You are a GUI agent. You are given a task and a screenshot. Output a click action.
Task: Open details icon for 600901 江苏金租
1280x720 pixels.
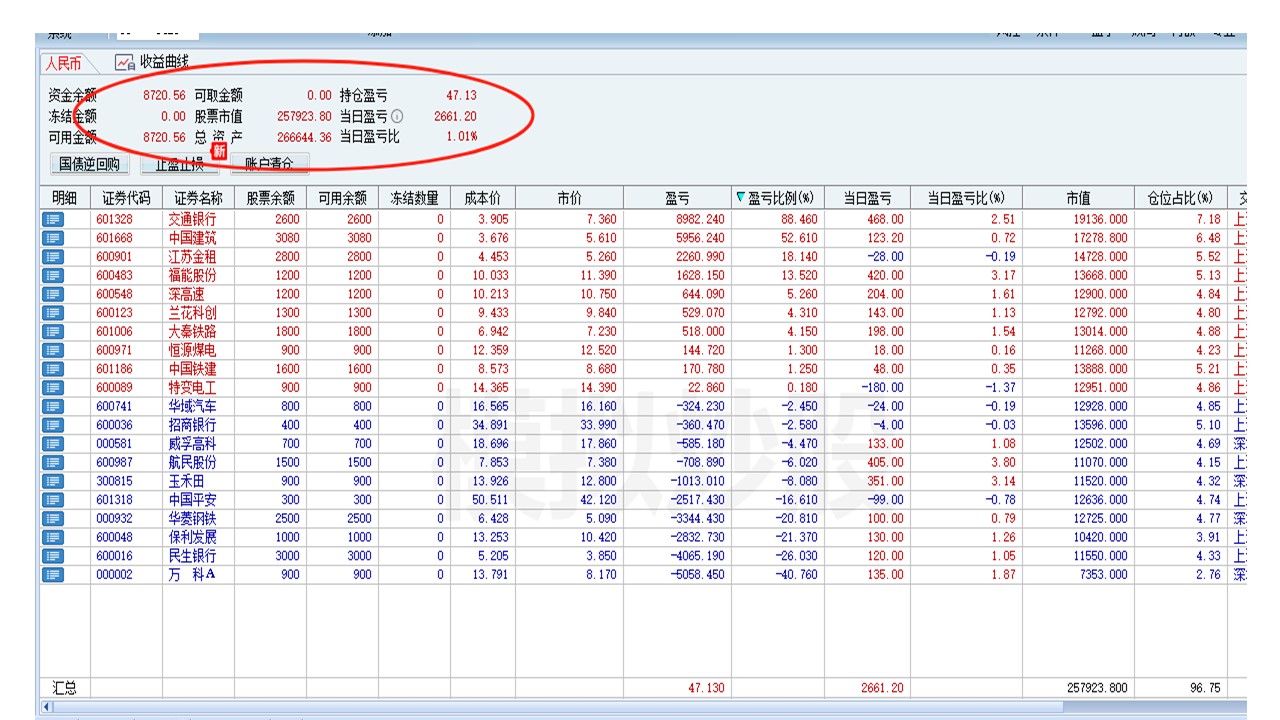[52, 257]
